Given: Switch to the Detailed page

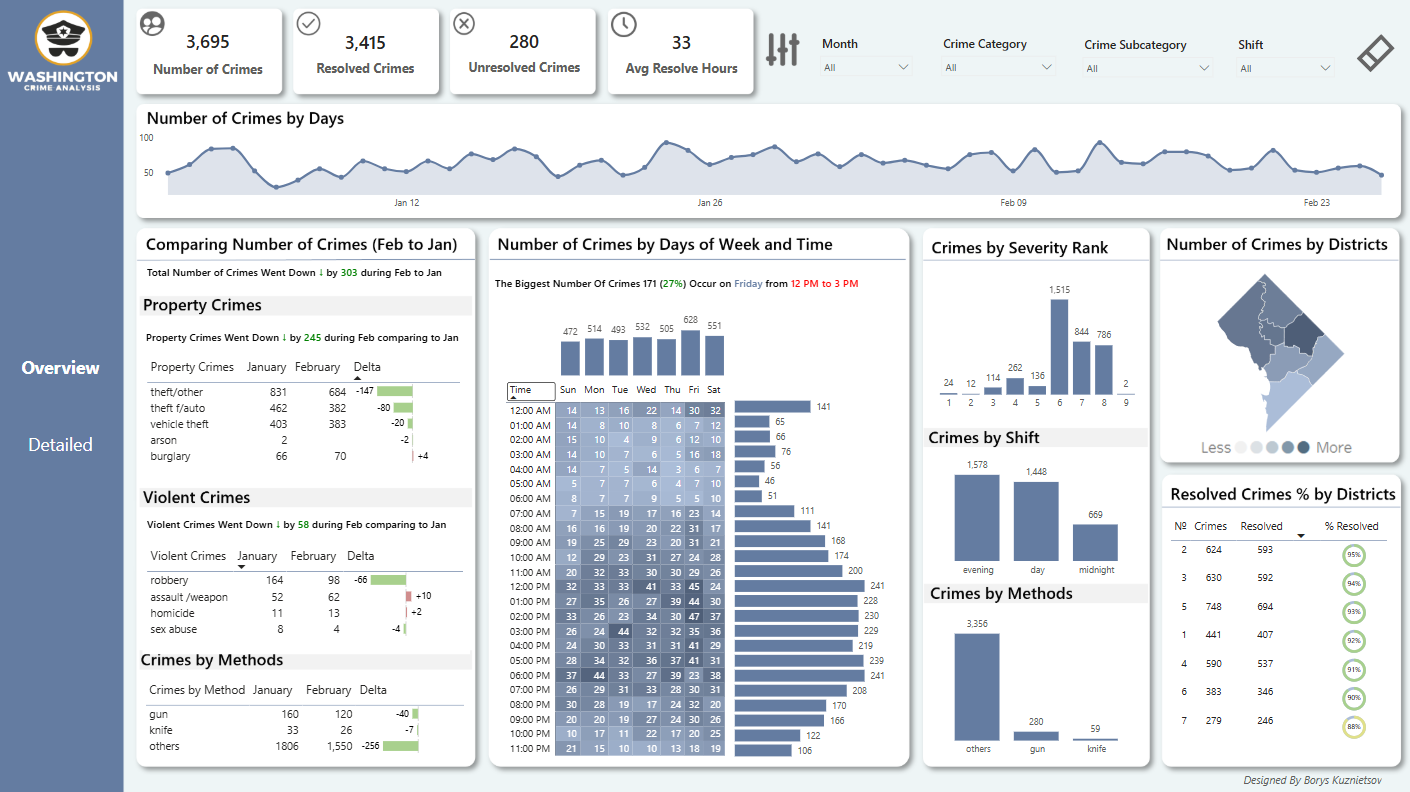Looking at the screenshot, I should coord(60,445).
